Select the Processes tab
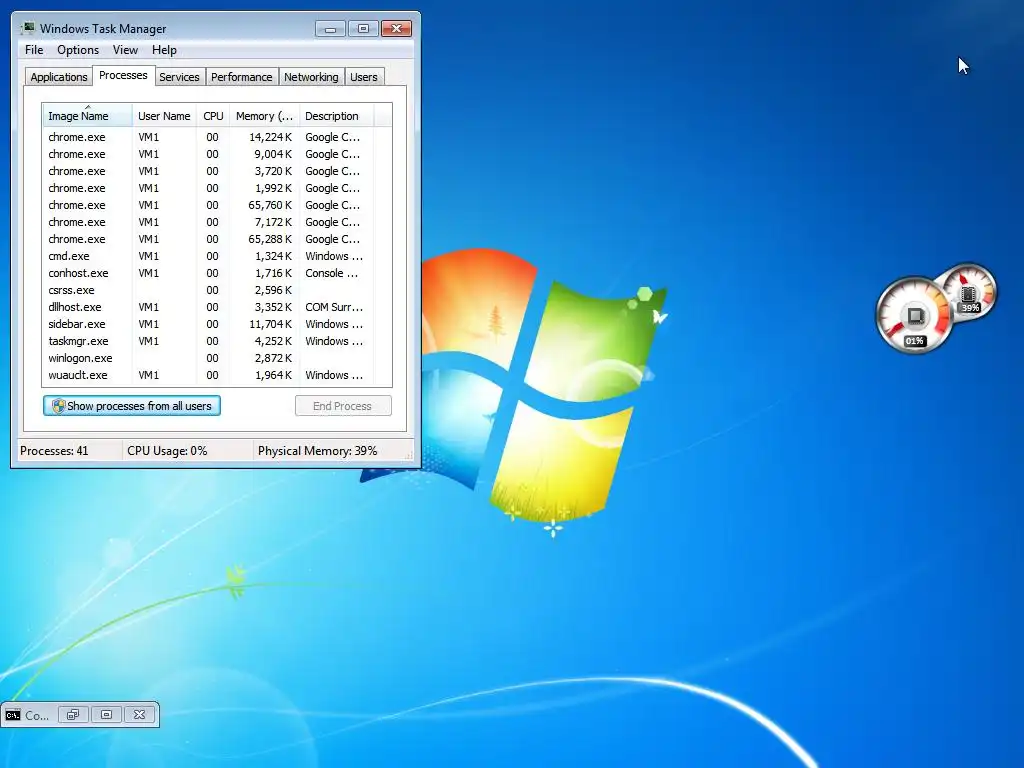The height and width of the screenshot is (768, 1024). click(123, 76)
